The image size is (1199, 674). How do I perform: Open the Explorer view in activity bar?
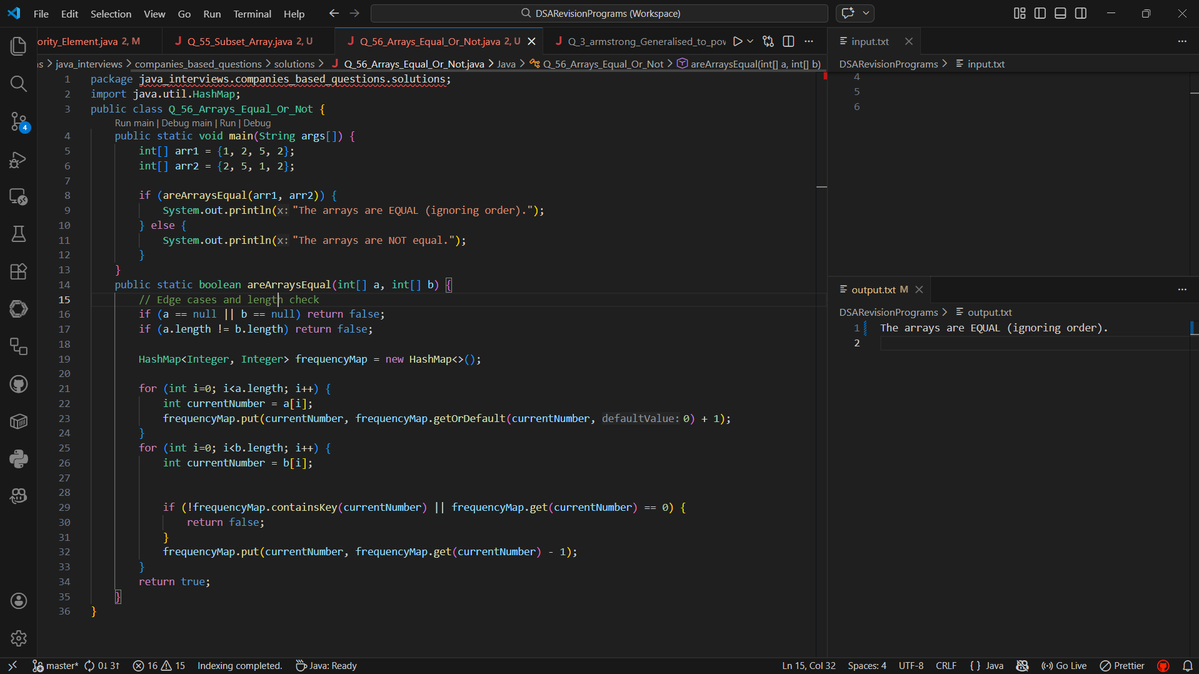click(18, 46)
